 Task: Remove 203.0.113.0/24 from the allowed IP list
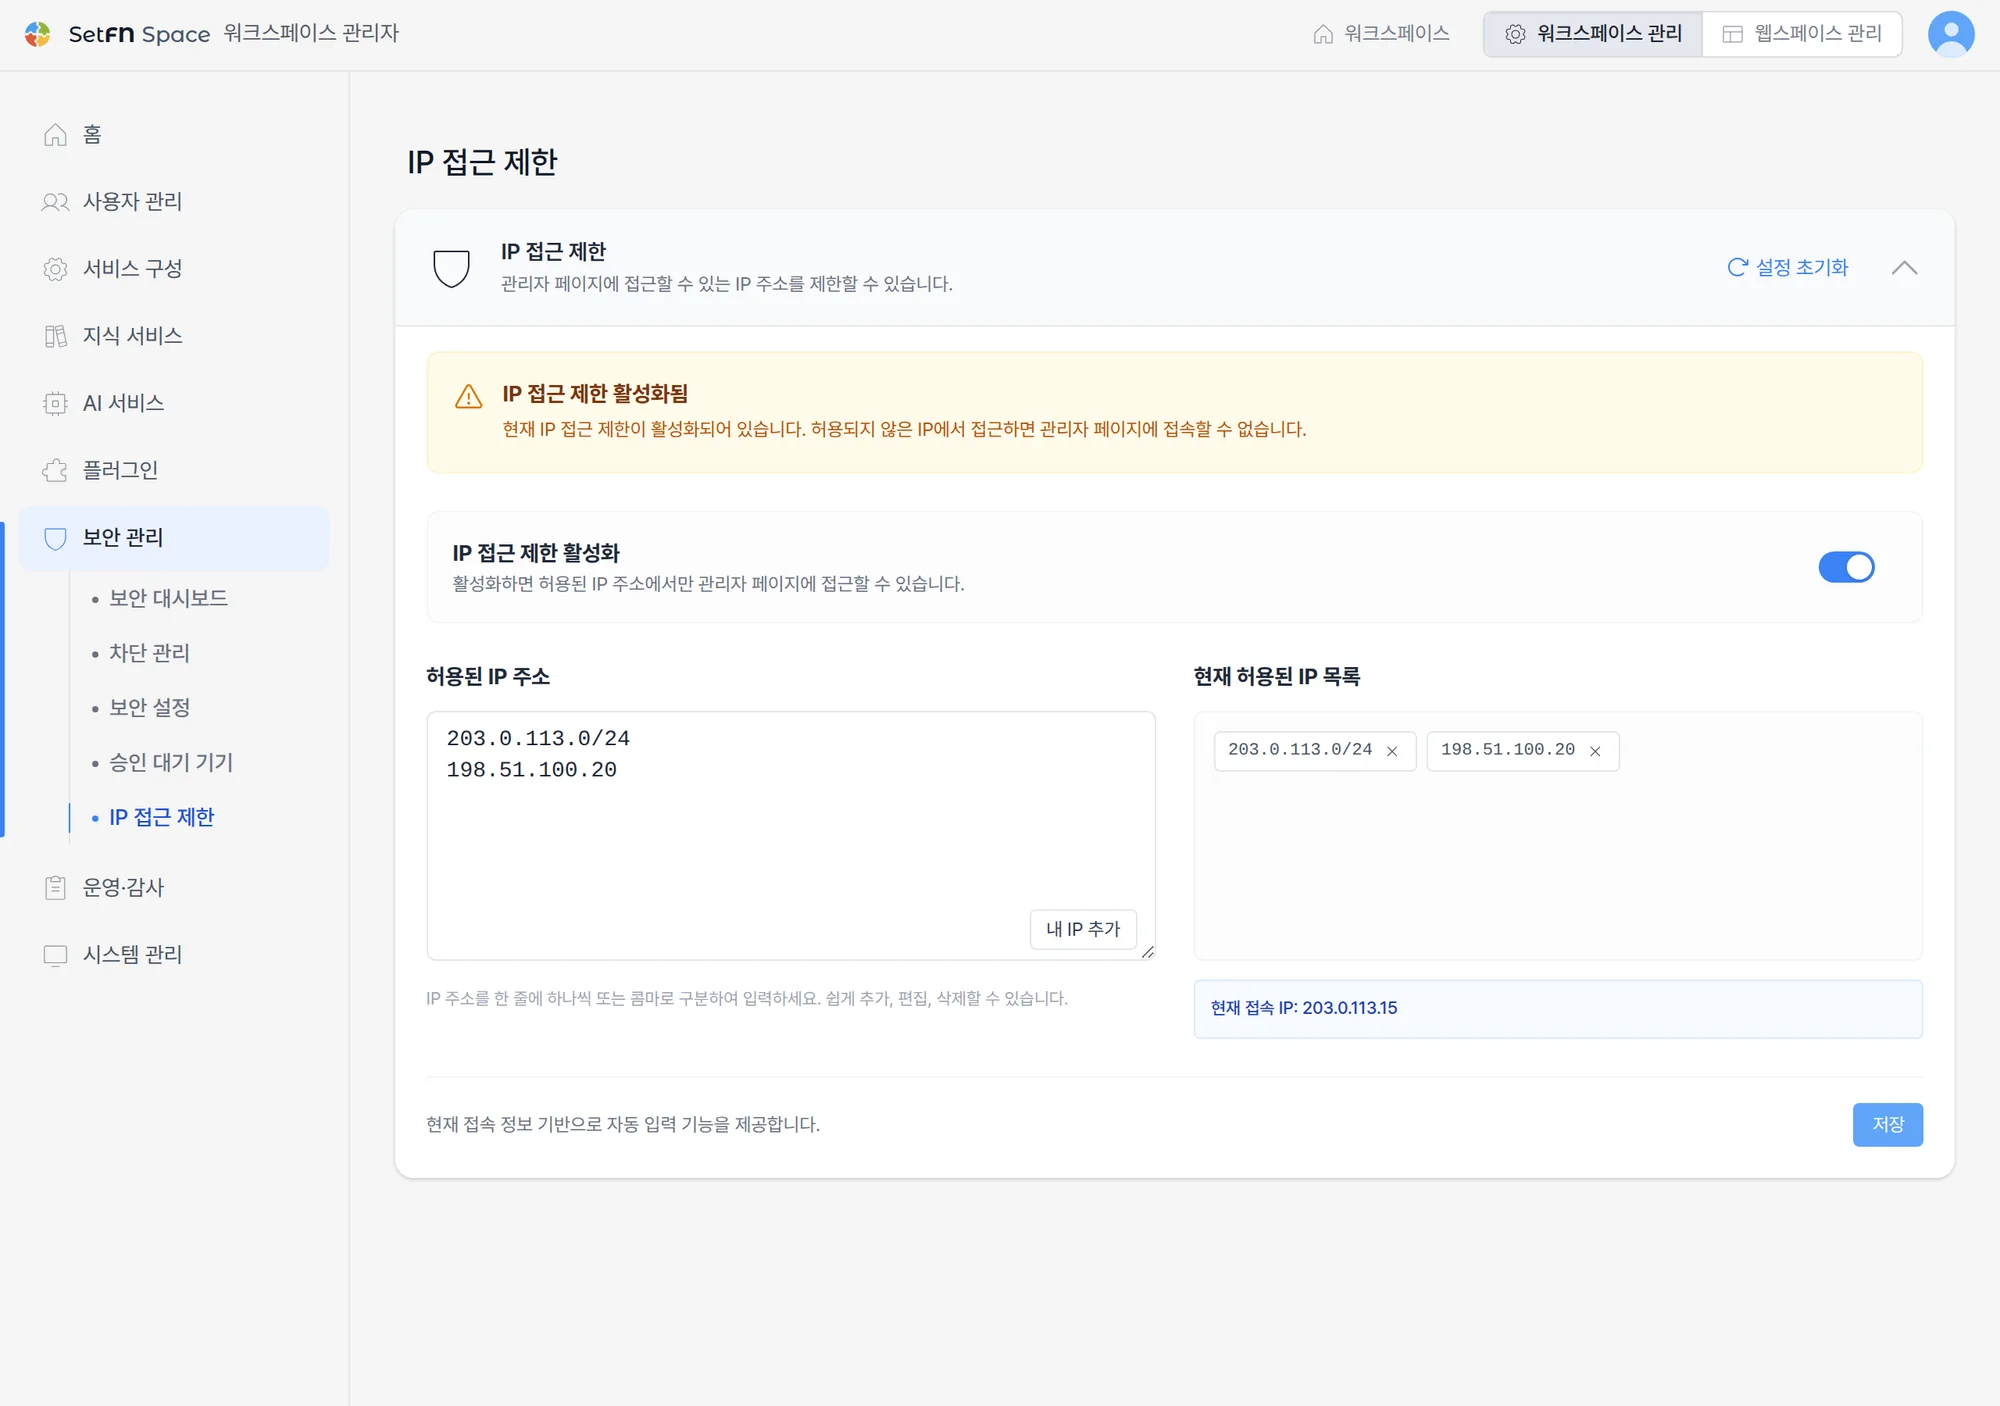coord(1392,751)
